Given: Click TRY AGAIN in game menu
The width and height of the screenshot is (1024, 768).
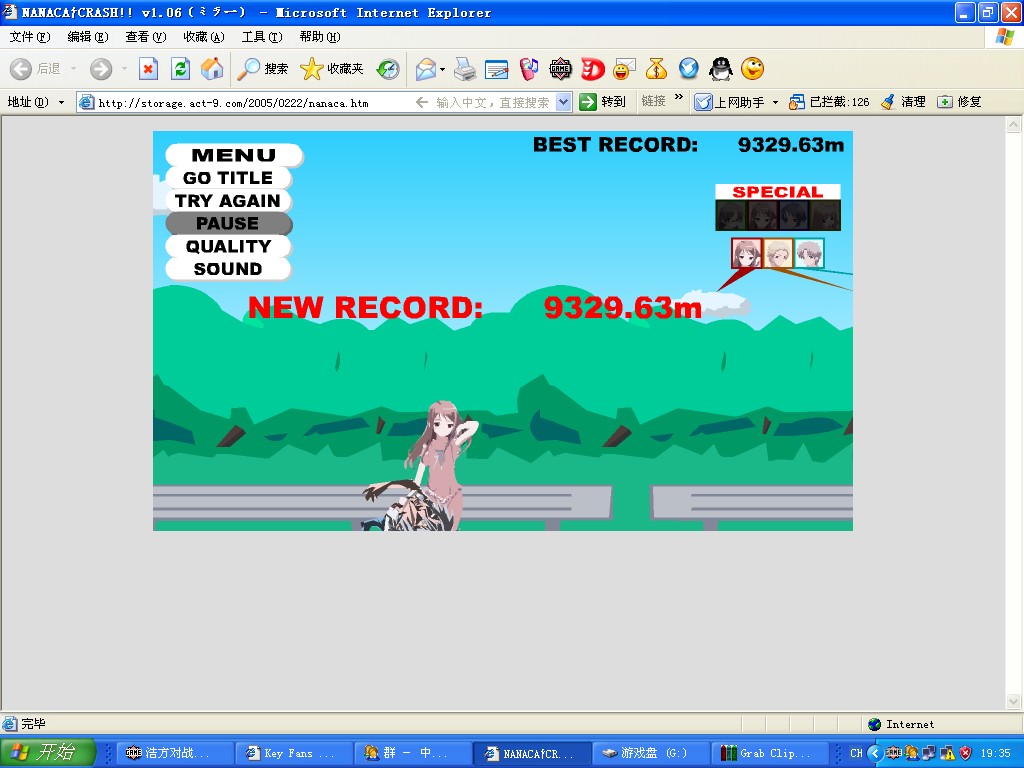Looking at the screenshot, I should (x=228, y=201).
